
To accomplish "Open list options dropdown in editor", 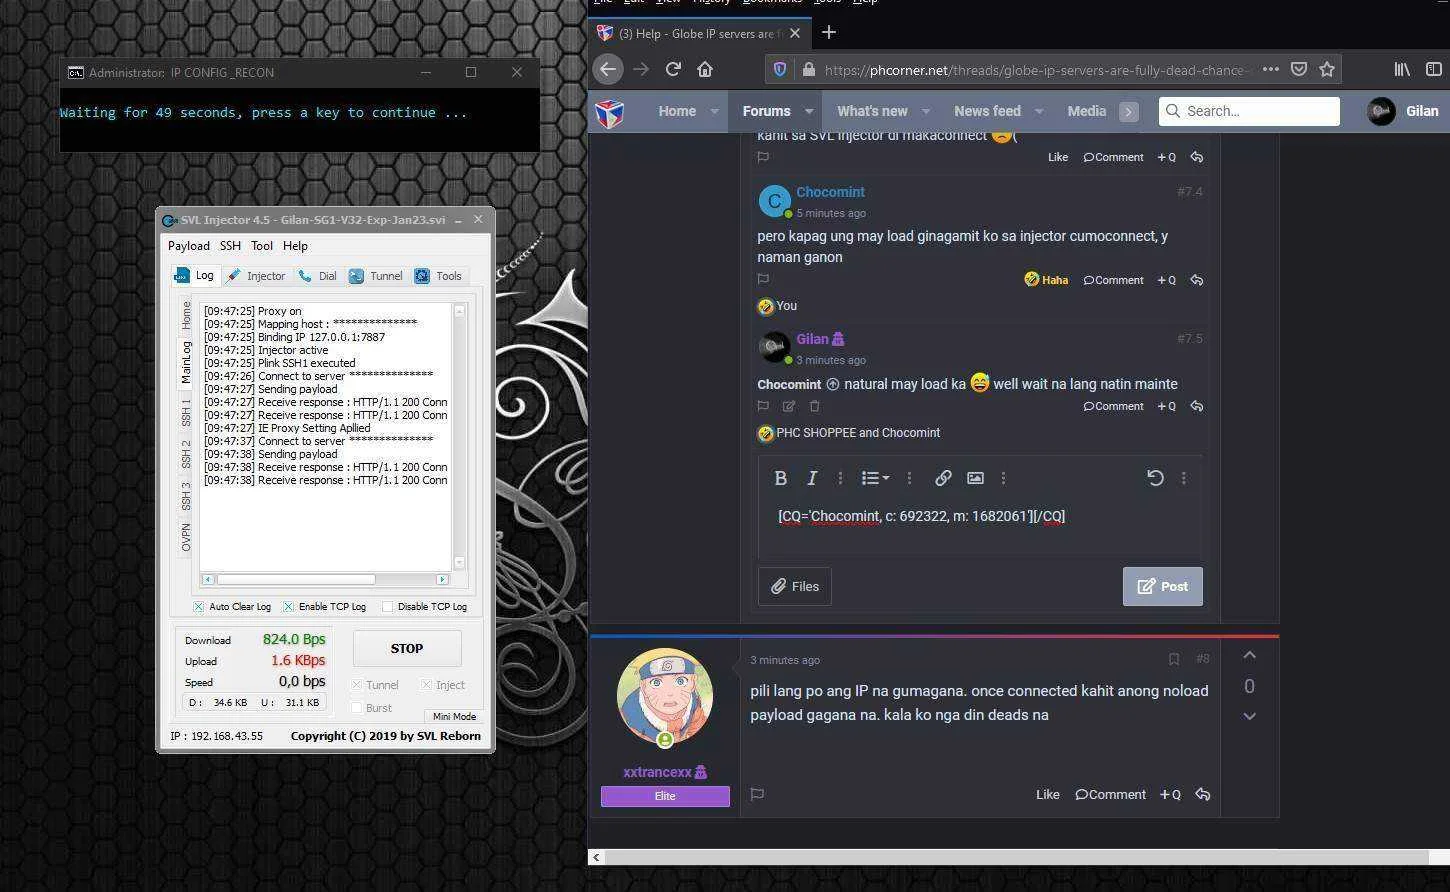I will [x=875, y=478].
